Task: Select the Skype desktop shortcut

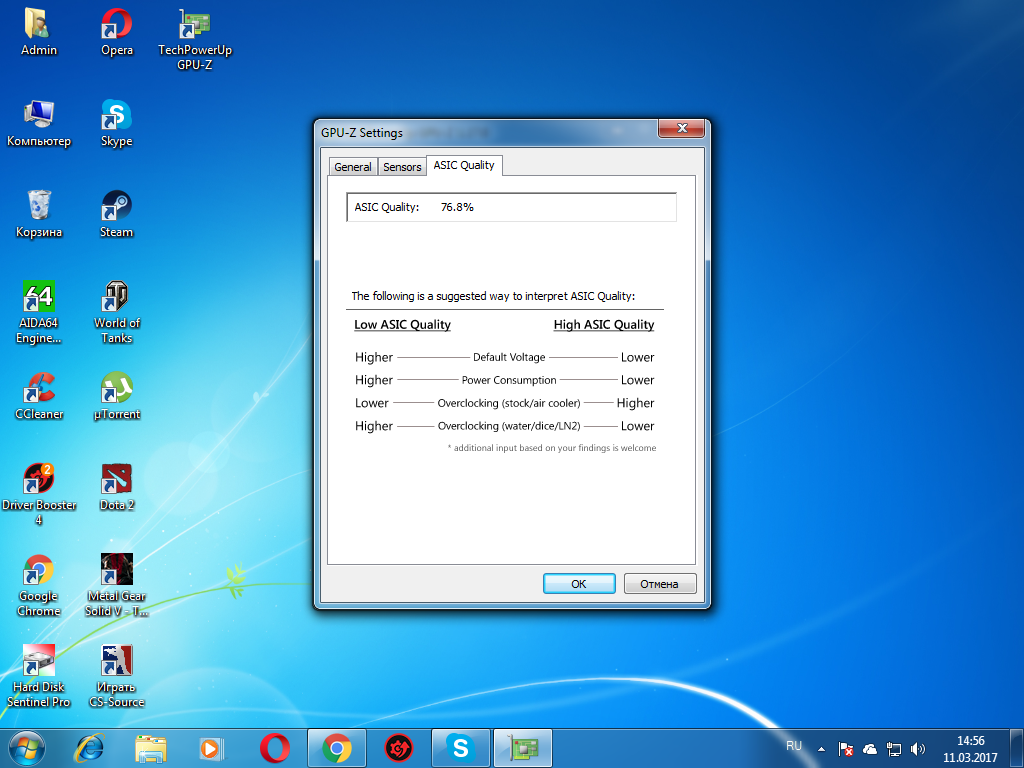Action: (116, 124)
